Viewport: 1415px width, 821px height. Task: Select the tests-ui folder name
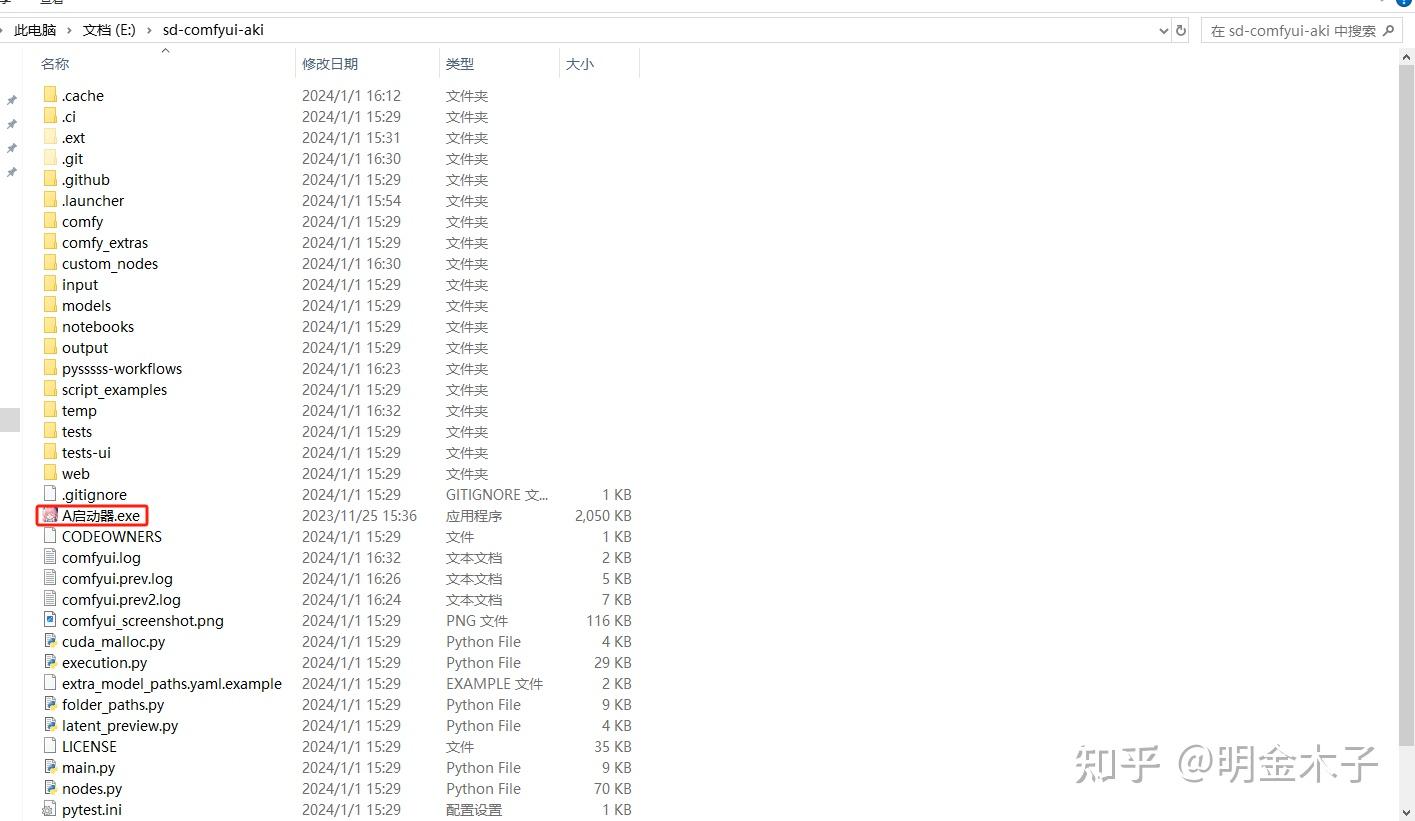coord(86,452)
